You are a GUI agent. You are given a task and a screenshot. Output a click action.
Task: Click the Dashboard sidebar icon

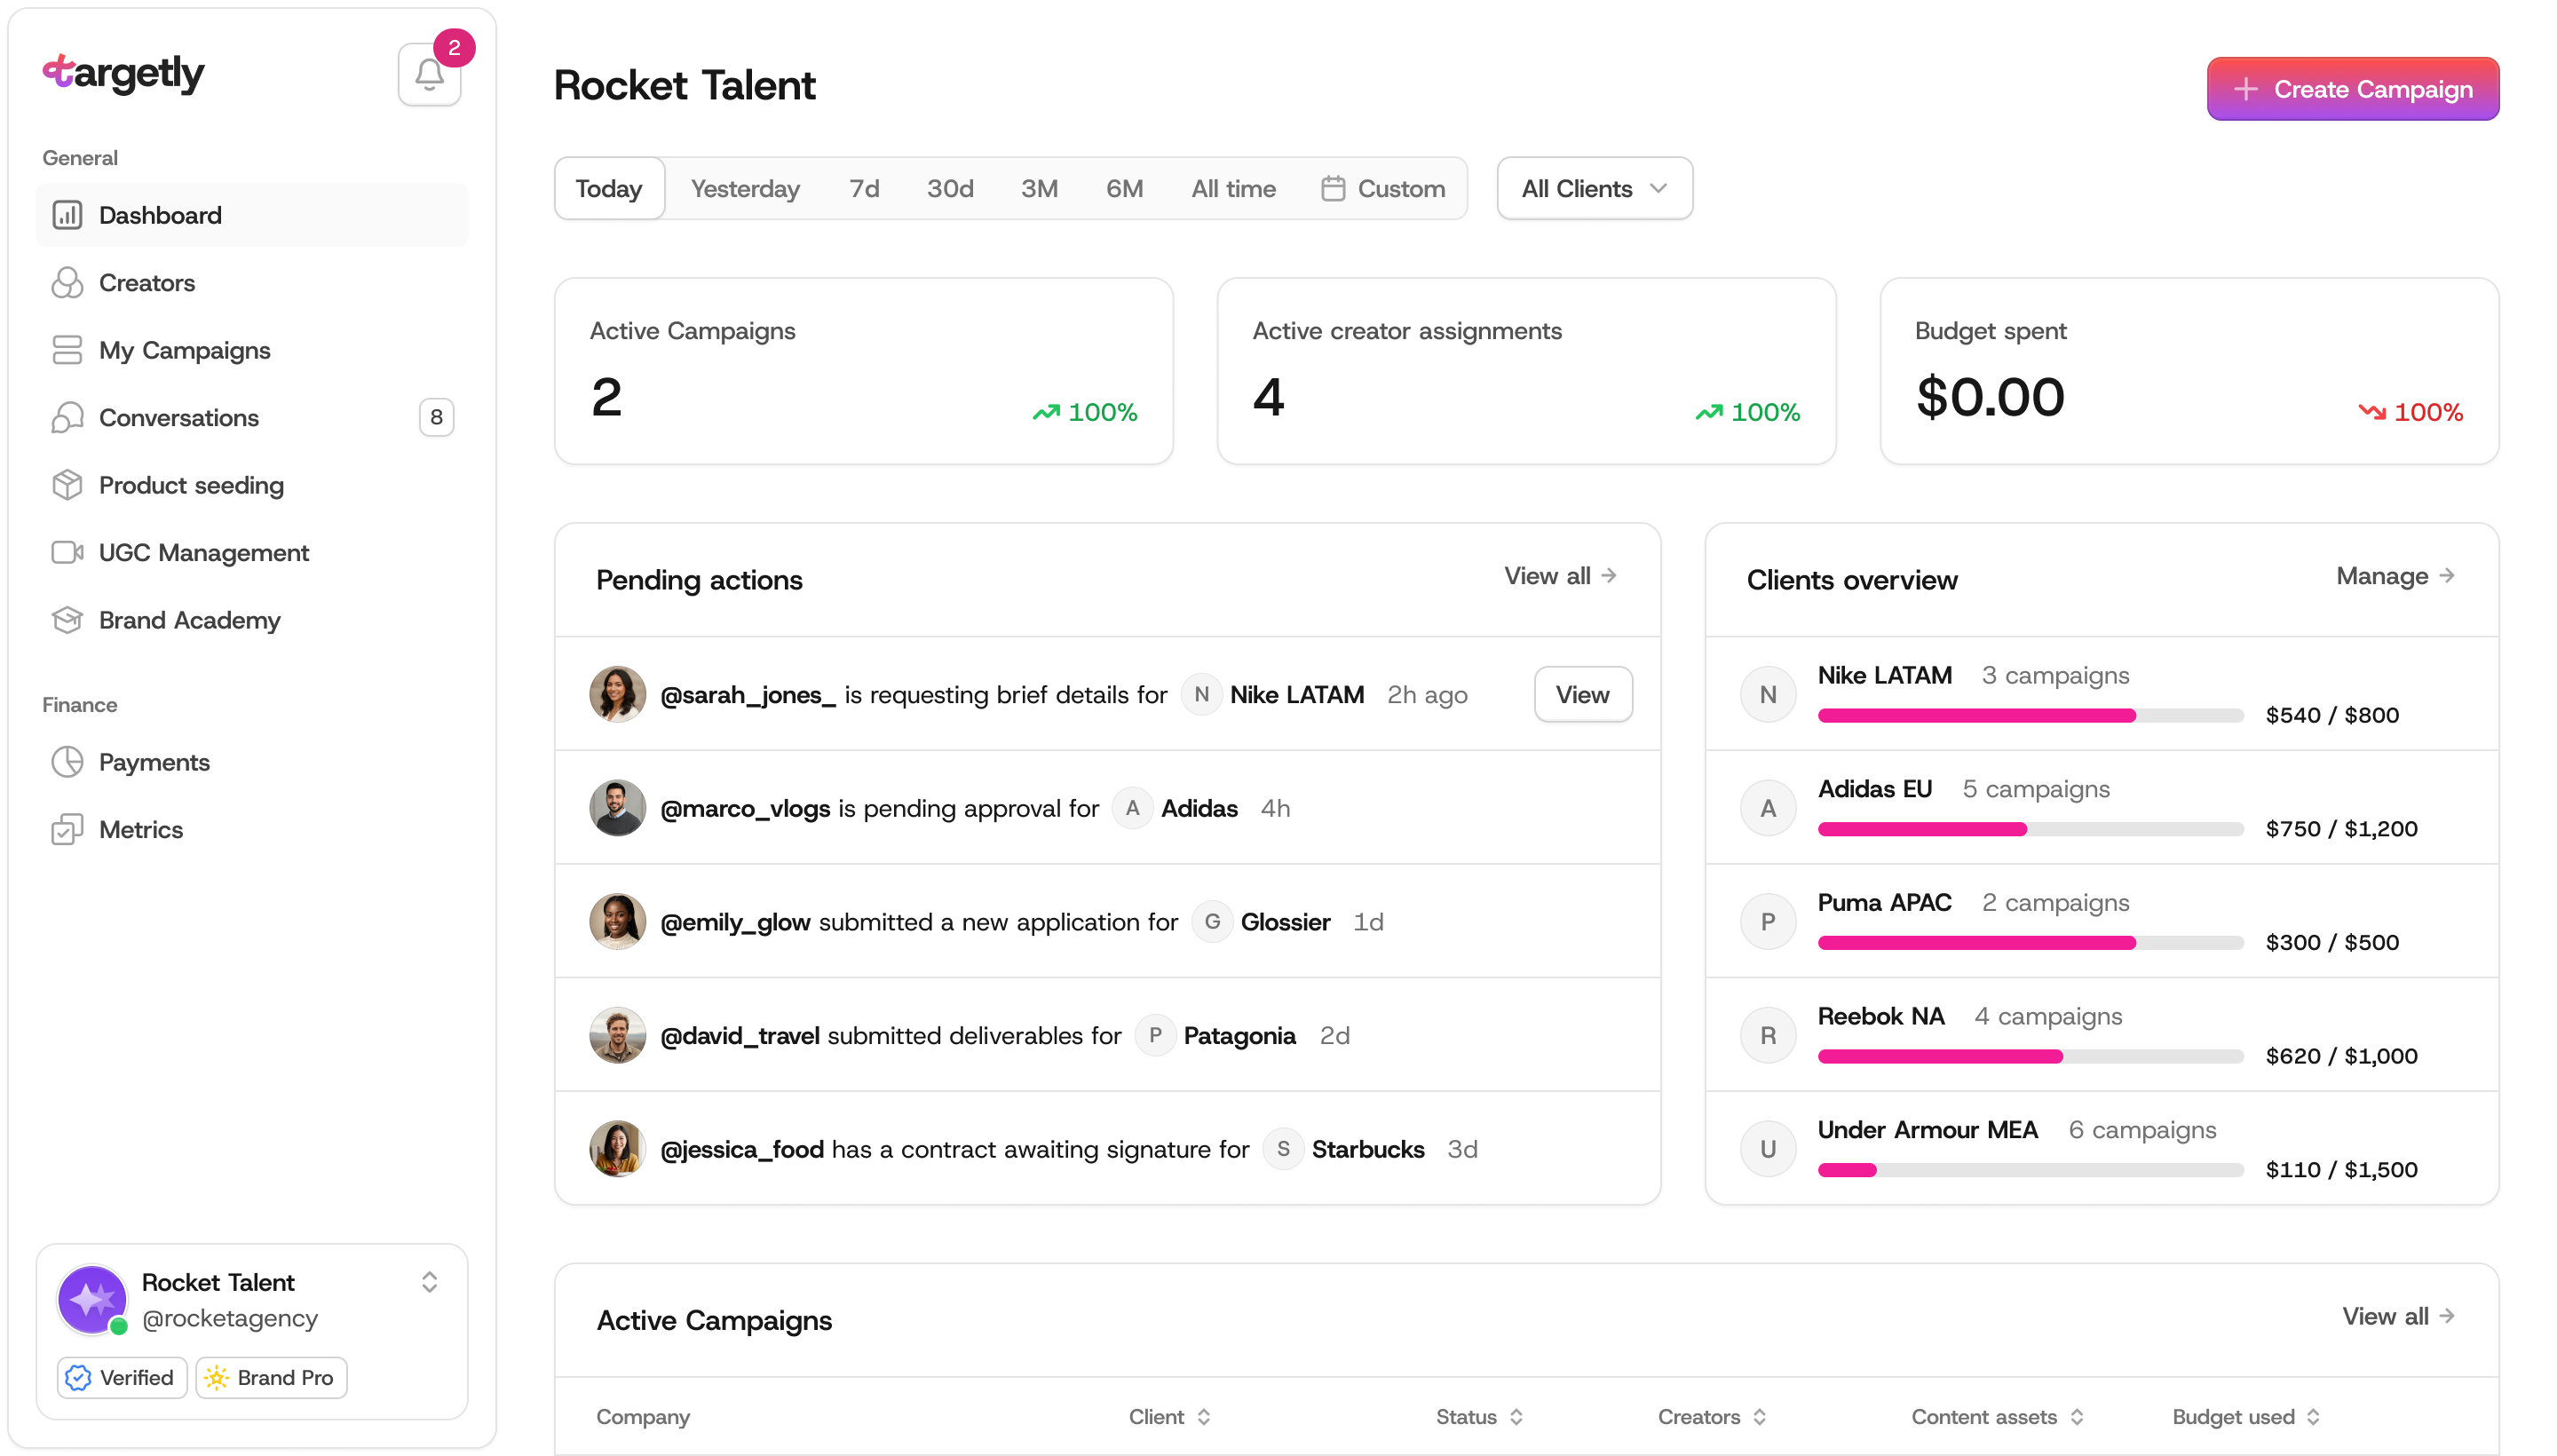(67, 215)
